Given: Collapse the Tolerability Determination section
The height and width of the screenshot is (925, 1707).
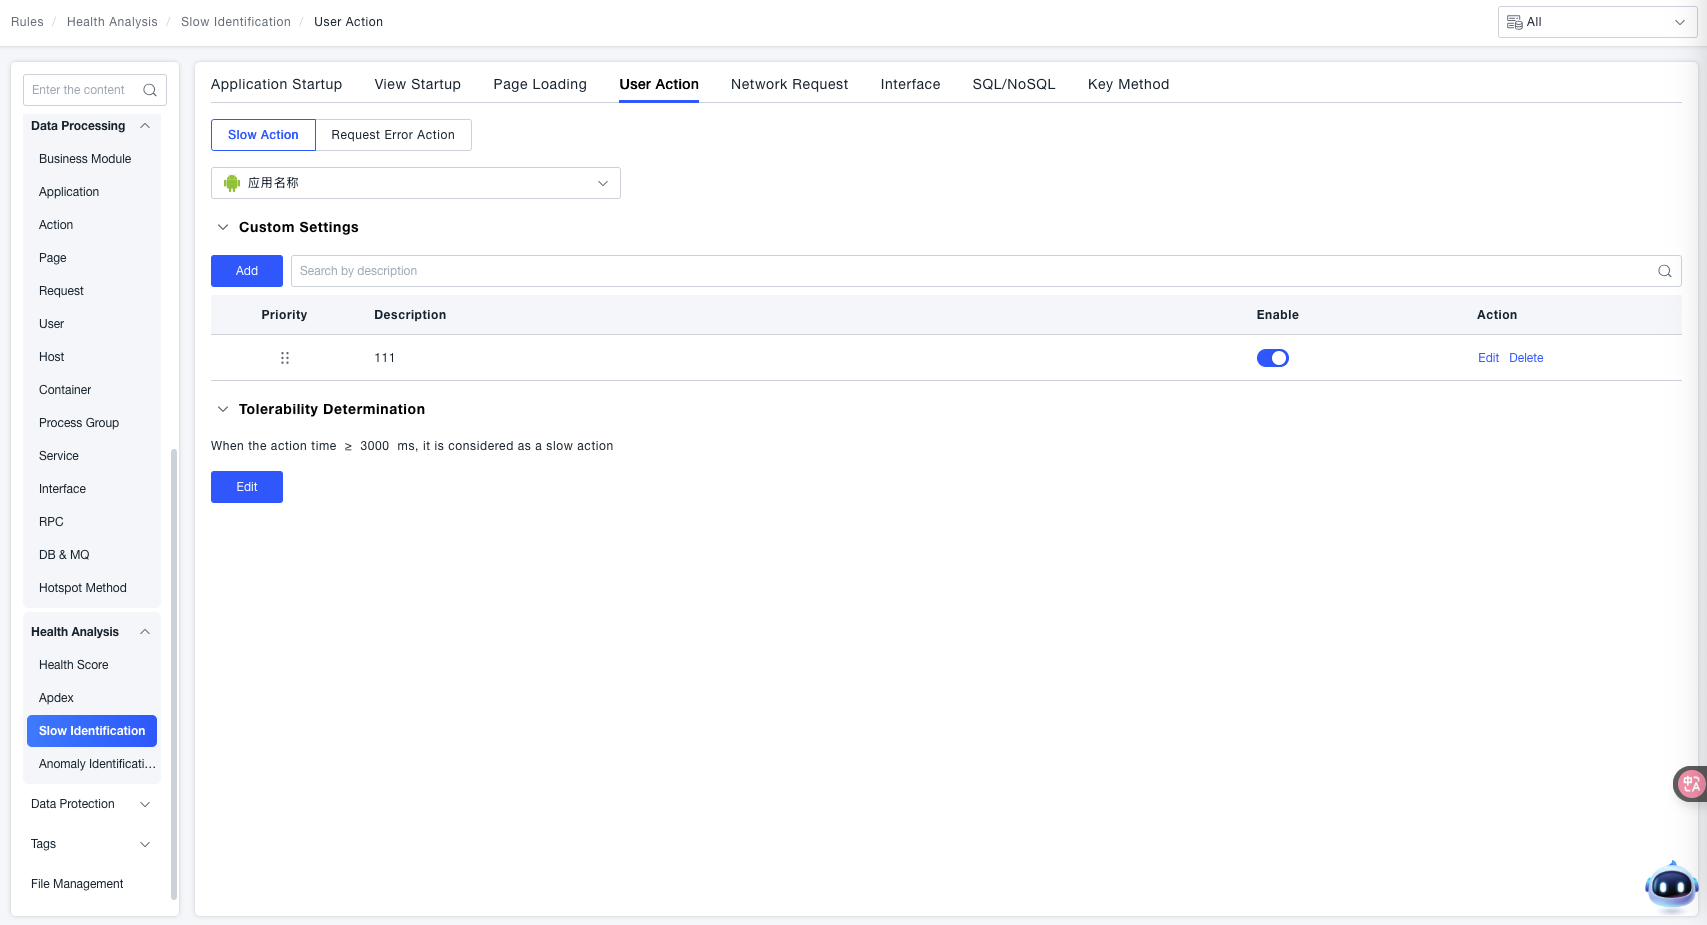Looking at the screenshot, I should click(223, 409).
